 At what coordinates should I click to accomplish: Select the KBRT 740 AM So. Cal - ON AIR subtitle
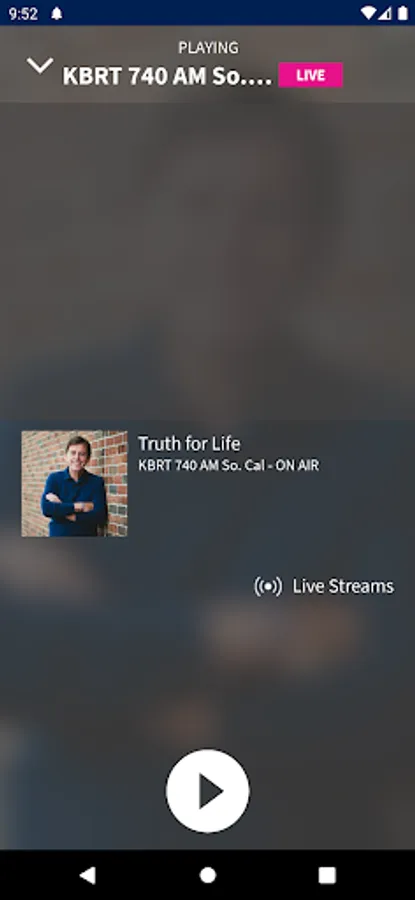click(x=228, y=465)
